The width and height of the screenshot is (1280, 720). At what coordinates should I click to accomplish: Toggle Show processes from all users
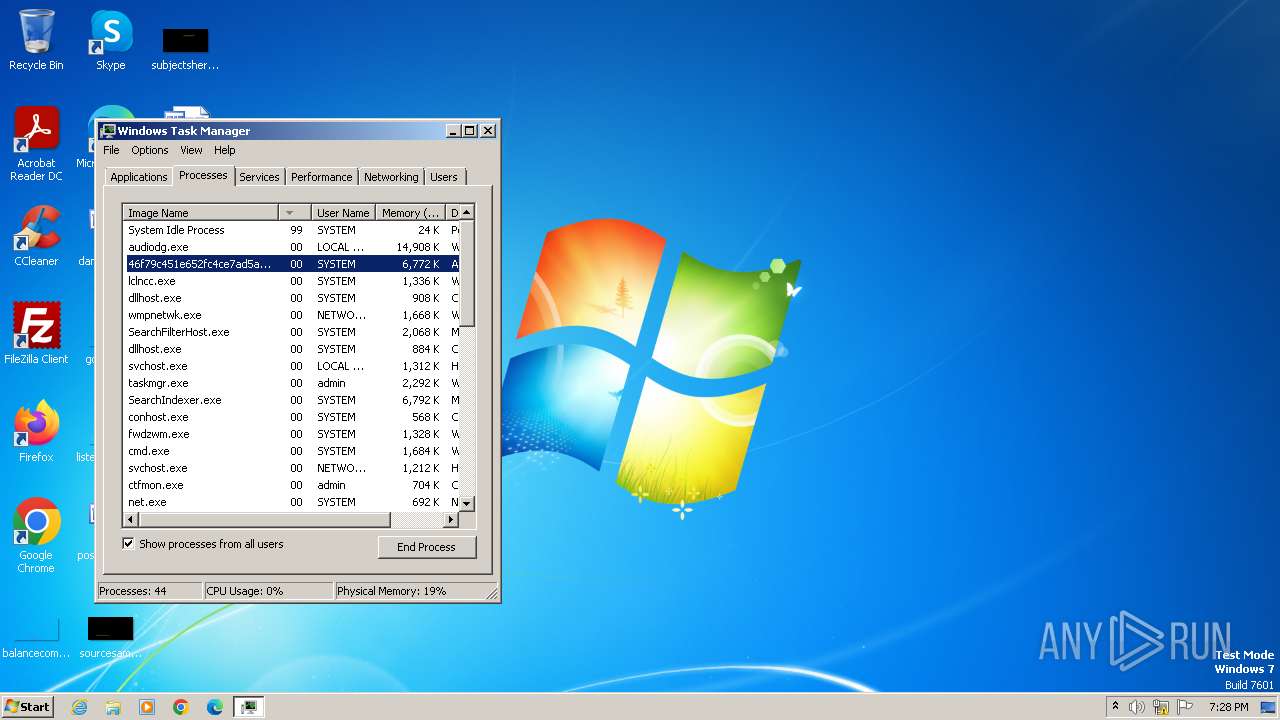click(x=128, y=544)
